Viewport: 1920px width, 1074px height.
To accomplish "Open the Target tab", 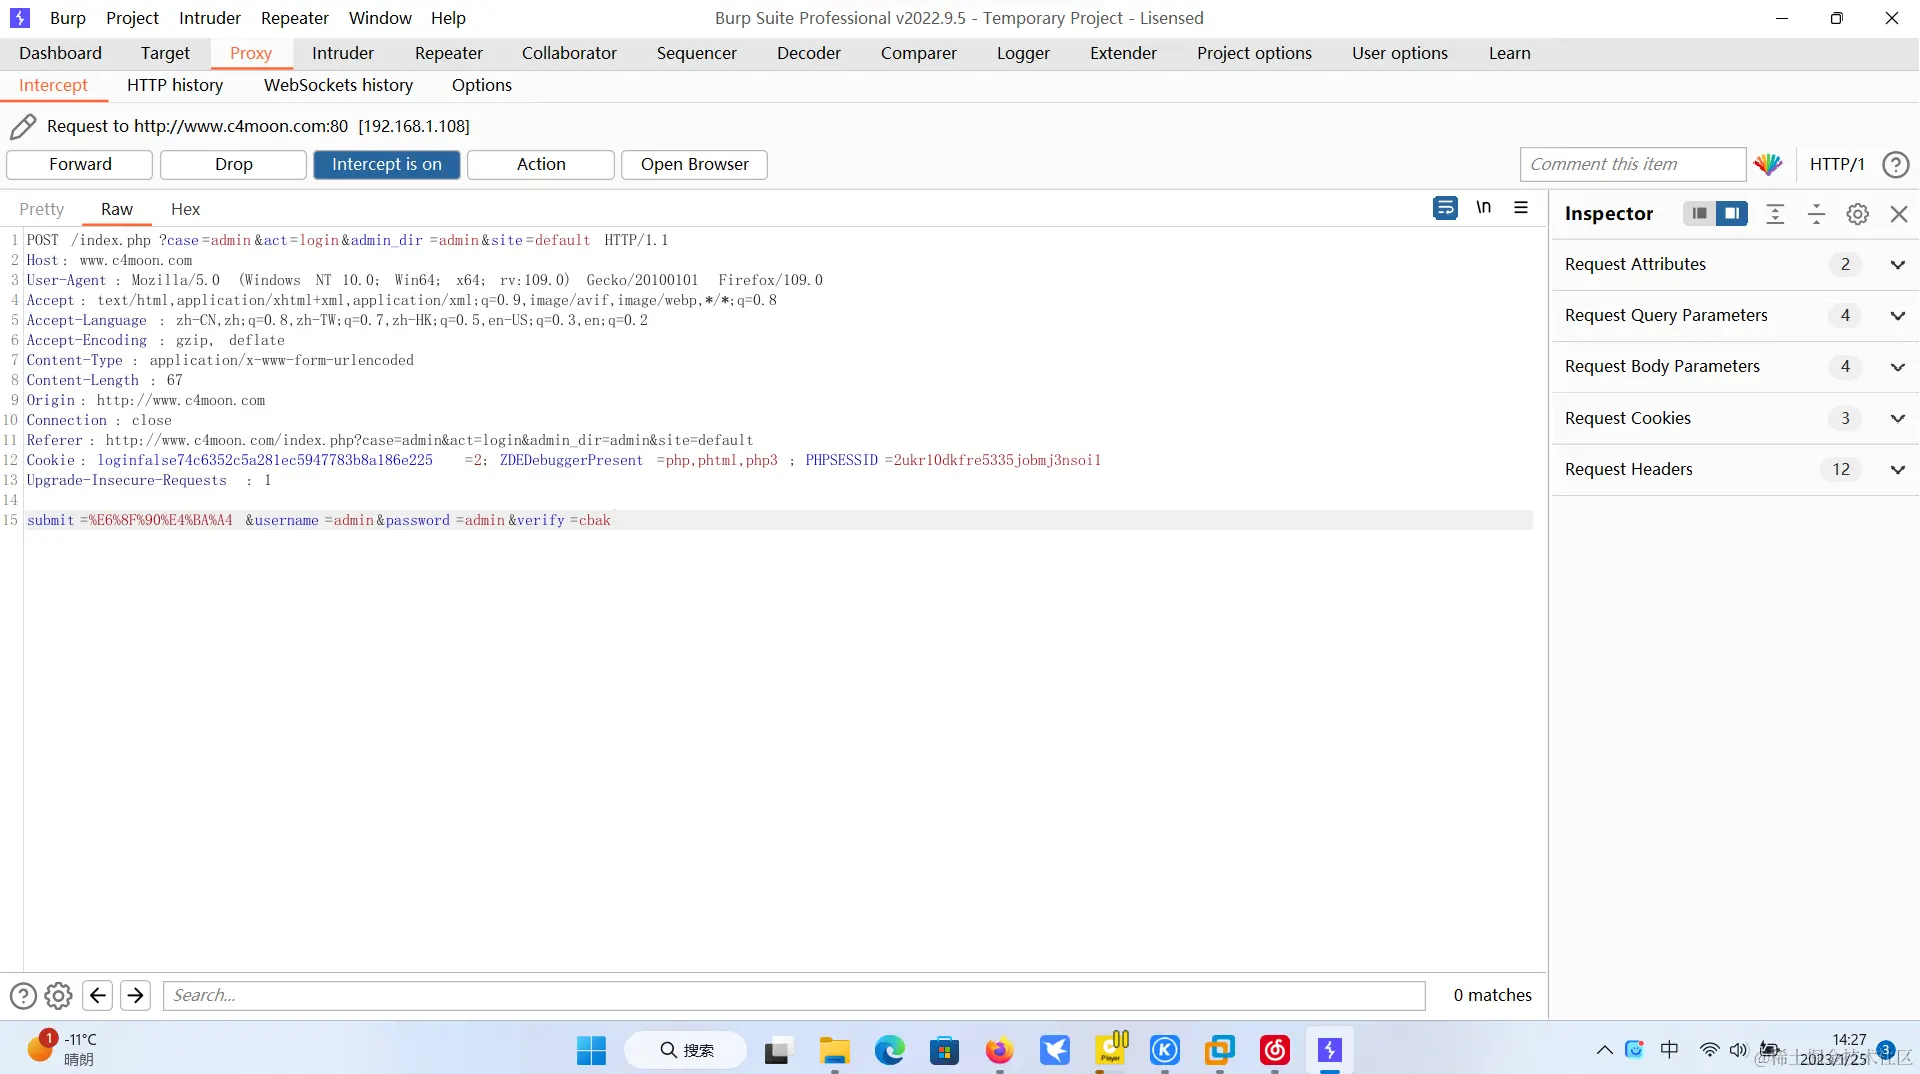I will pos(165,53).
